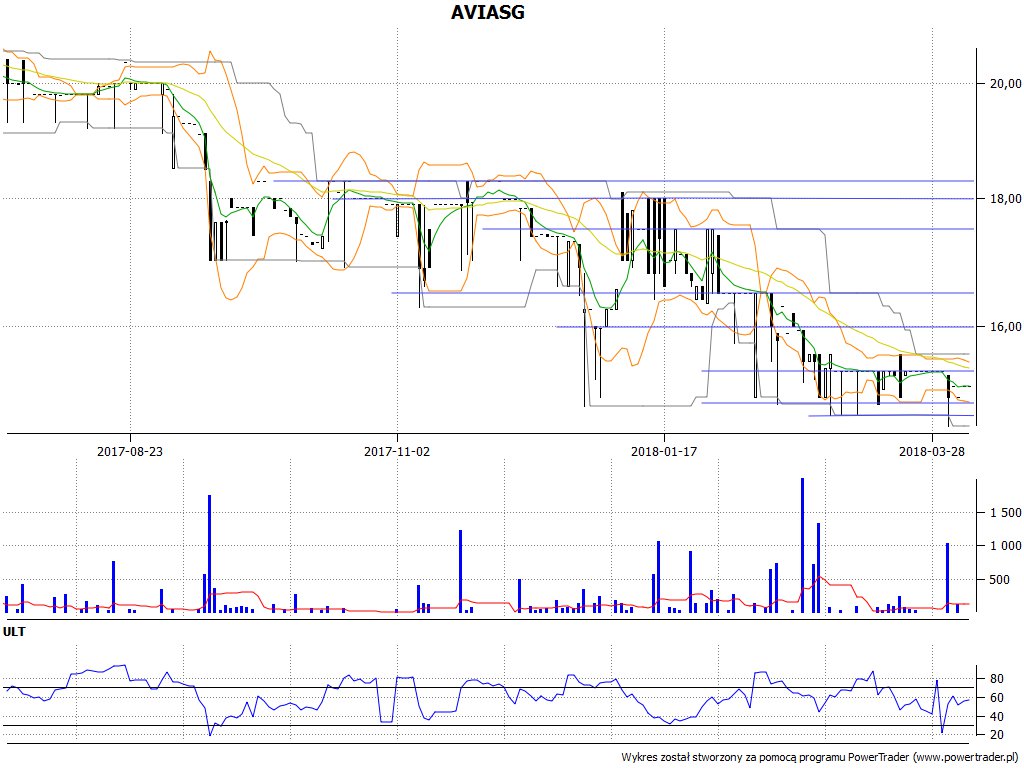
Task: Click the large volume spike in September 2017
Action: click(x=210, y=554)
